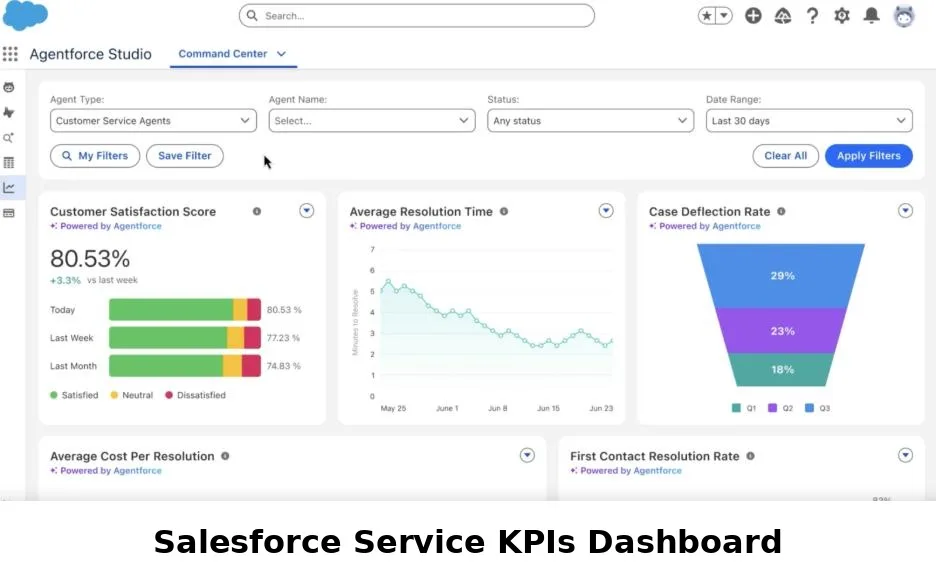Screen dimensions: 936x573
Task: Click the Clear All button
Action: pyautogui.click(x=786, y=156)
